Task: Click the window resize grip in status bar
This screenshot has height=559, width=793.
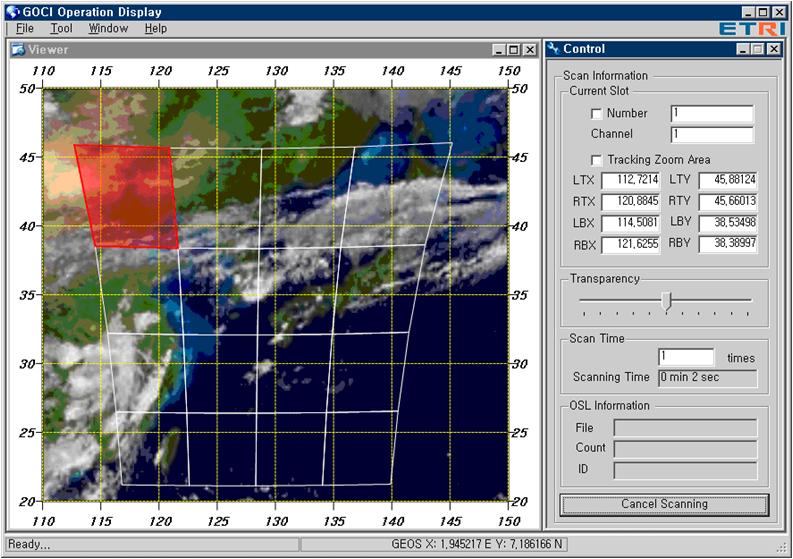Action: [782, 546]
